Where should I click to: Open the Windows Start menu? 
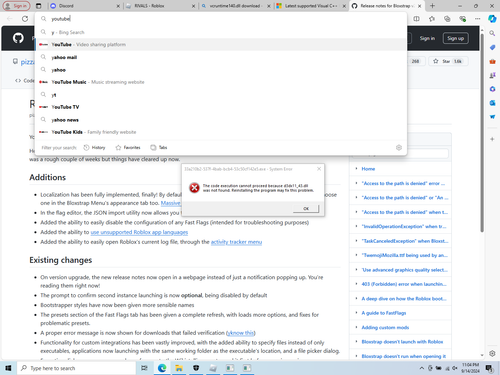tap(8, 368)
